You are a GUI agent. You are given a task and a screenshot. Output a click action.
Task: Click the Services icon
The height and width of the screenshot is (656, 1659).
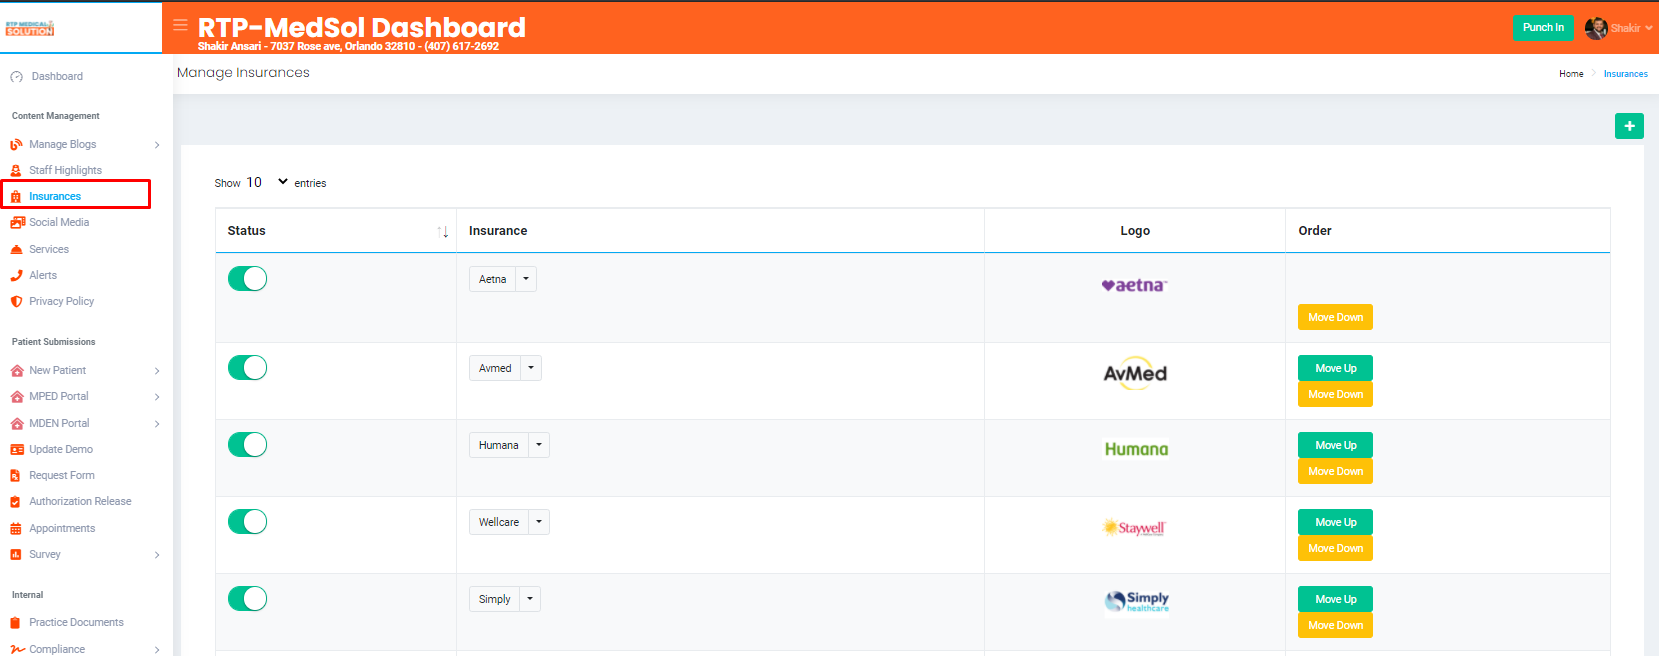(16, 250)
